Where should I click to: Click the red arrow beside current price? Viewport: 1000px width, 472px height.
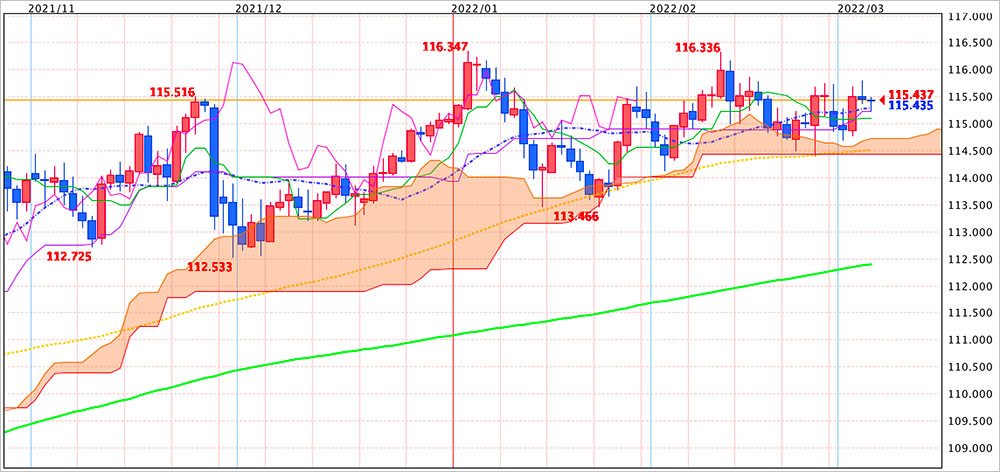tap(881, 98)
